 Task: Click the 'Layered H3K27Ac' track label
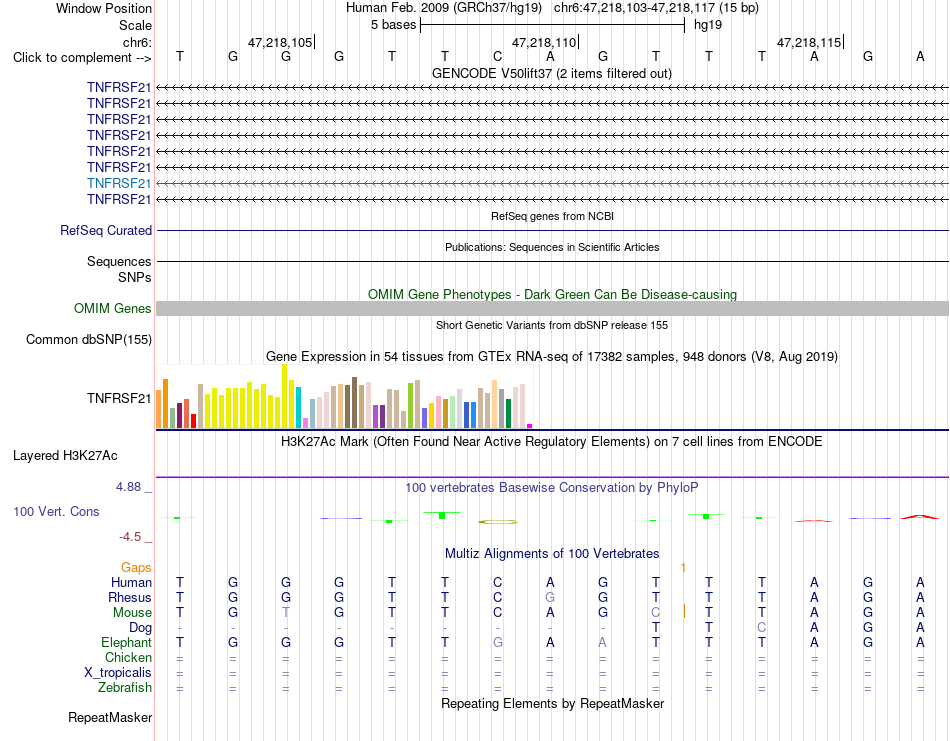(x=65, y=456)
